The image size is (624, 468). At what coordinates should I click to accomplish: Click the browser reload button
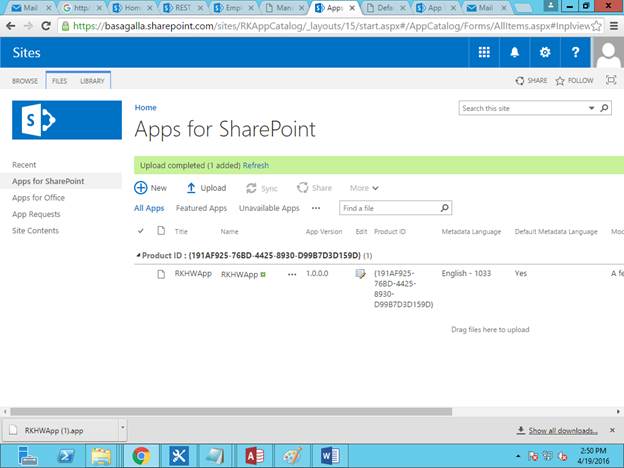[x=46, y=26]
